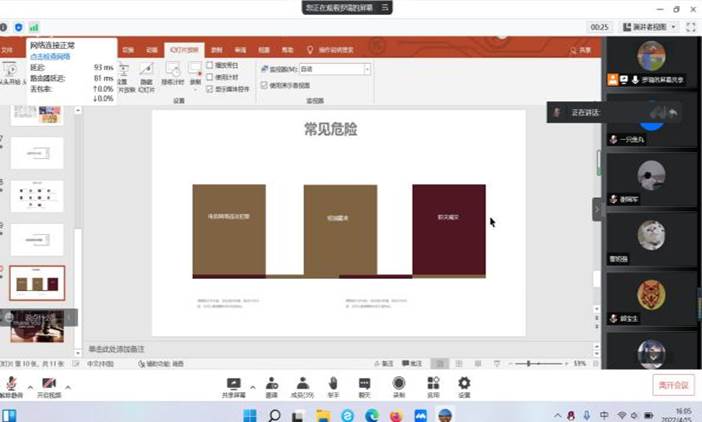Toggle the Use Presenter View checkbox
The height and width of the screenshot is (422, 702).
264,85
